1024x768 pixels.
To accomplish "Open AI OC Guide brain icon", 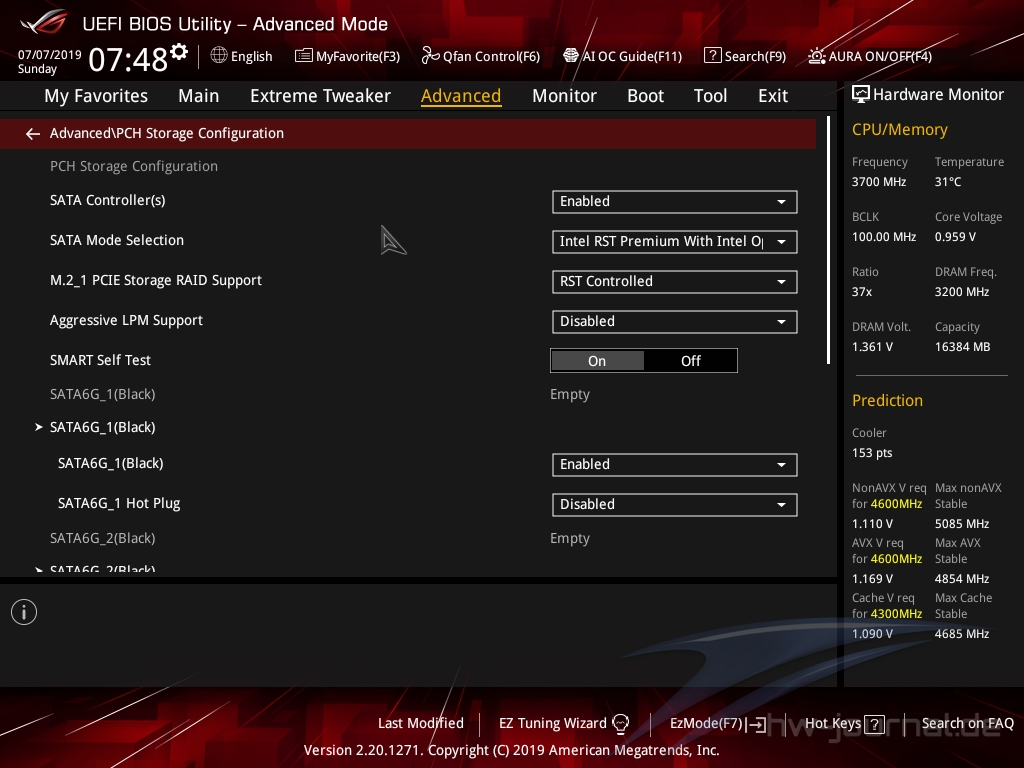I will coord(571,56).
